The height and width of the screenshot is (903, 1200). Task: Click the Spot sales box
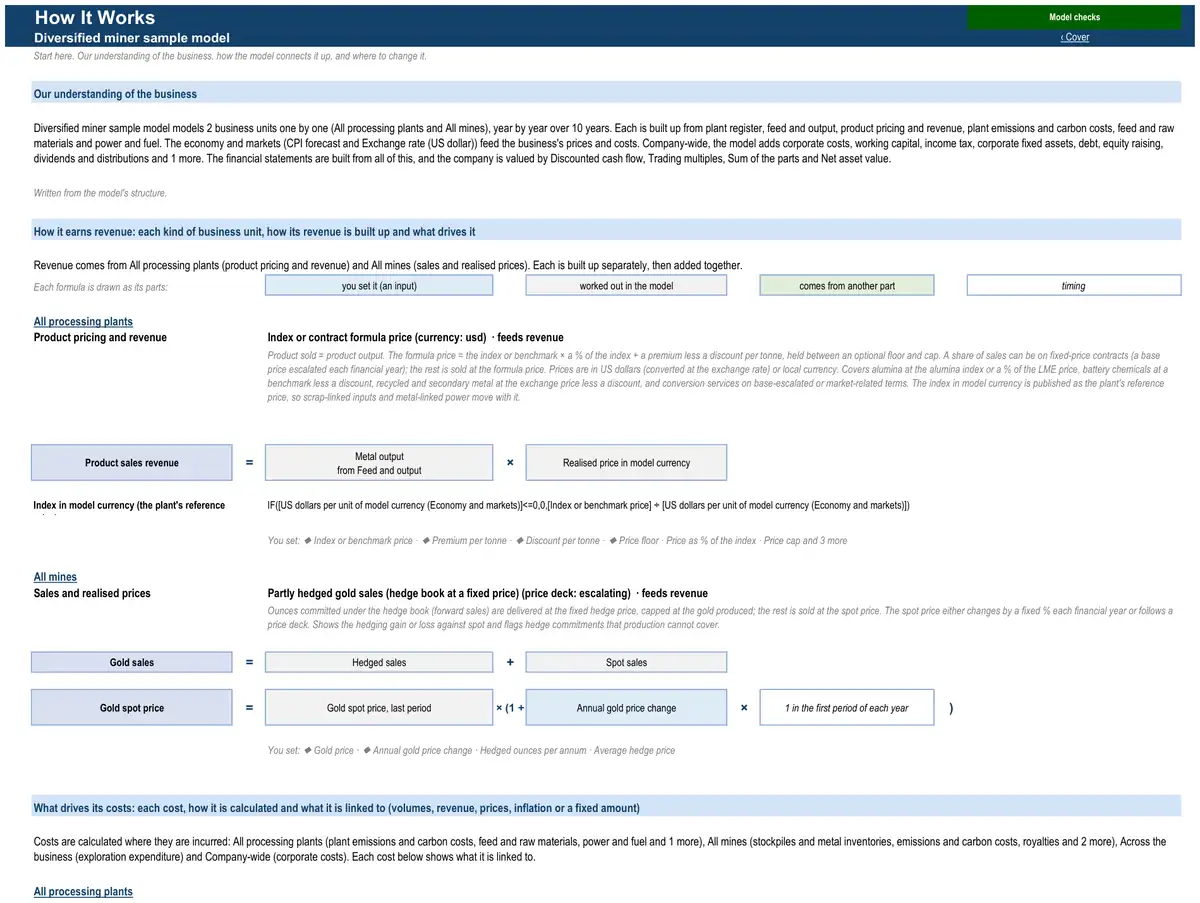pyautogui.click(x=626, y=662)
